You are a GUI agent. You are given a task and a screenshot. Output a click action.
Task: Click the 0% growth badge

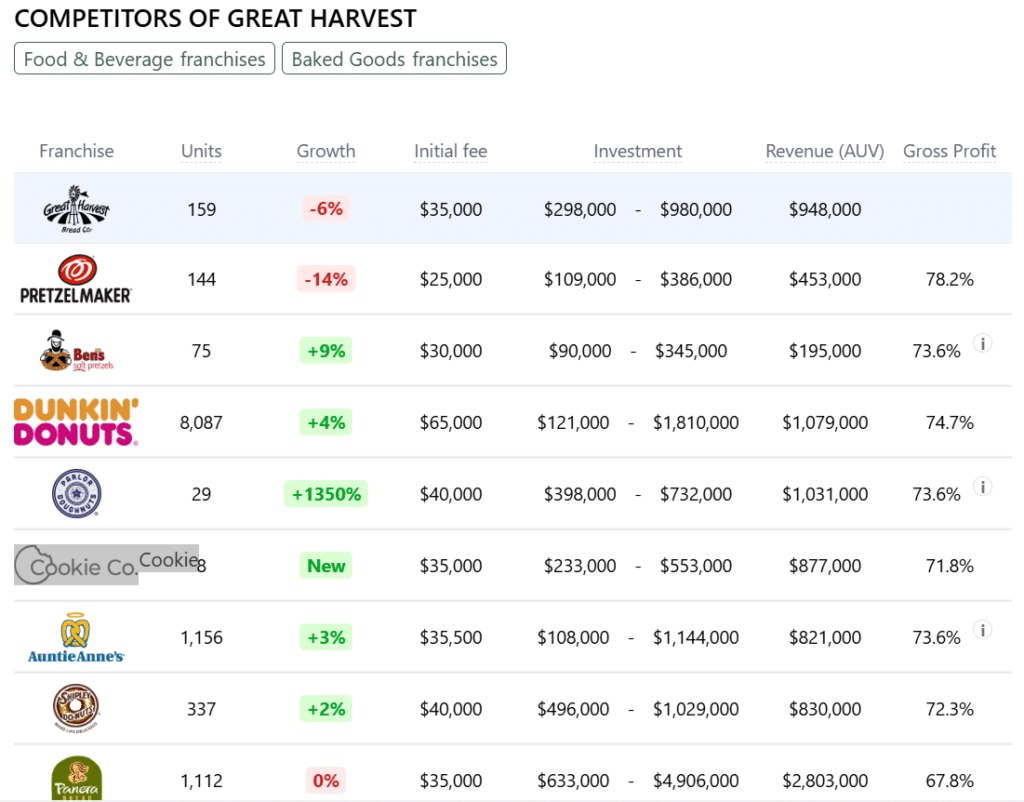click(x=326, y=780)
